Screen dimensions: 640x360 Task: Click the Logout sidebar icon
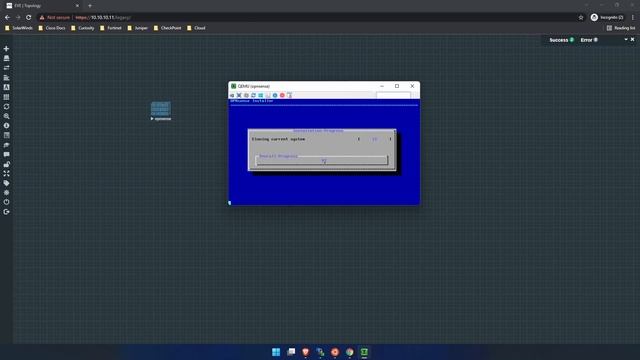[6, 212]
